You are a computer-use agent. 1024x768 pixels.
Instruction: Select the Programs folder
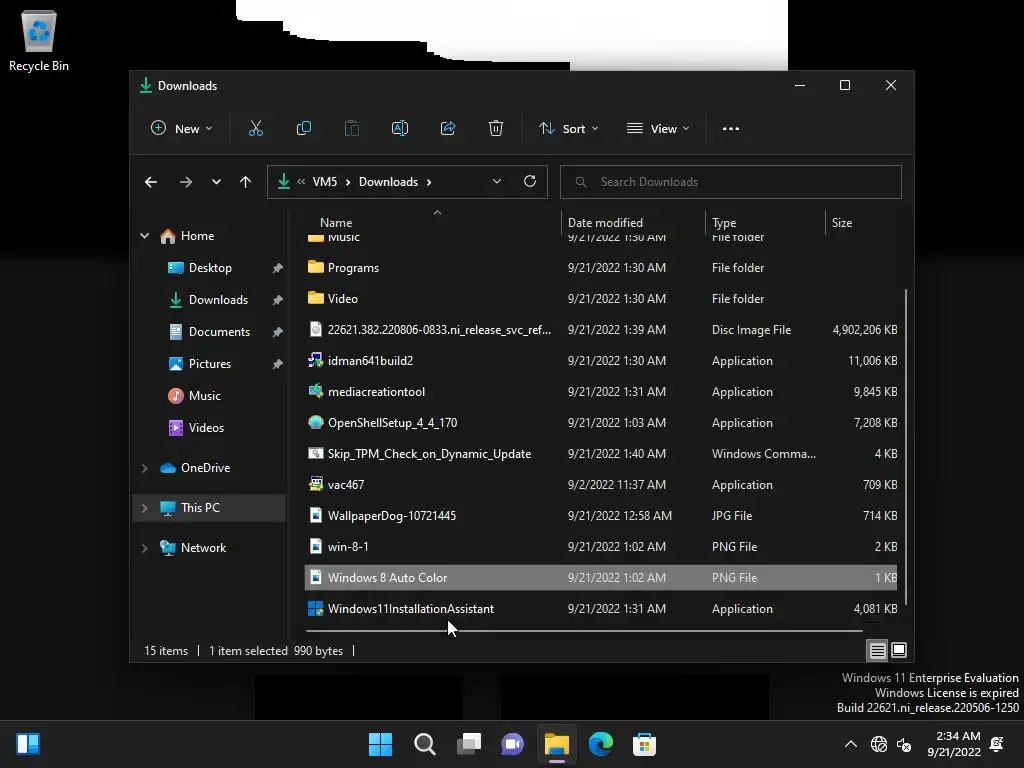click(601, 268)
